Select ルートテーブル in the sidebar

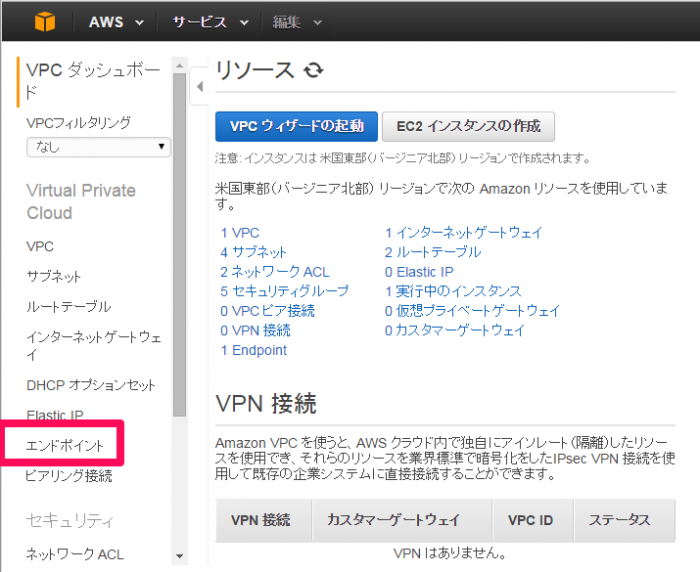69,306
